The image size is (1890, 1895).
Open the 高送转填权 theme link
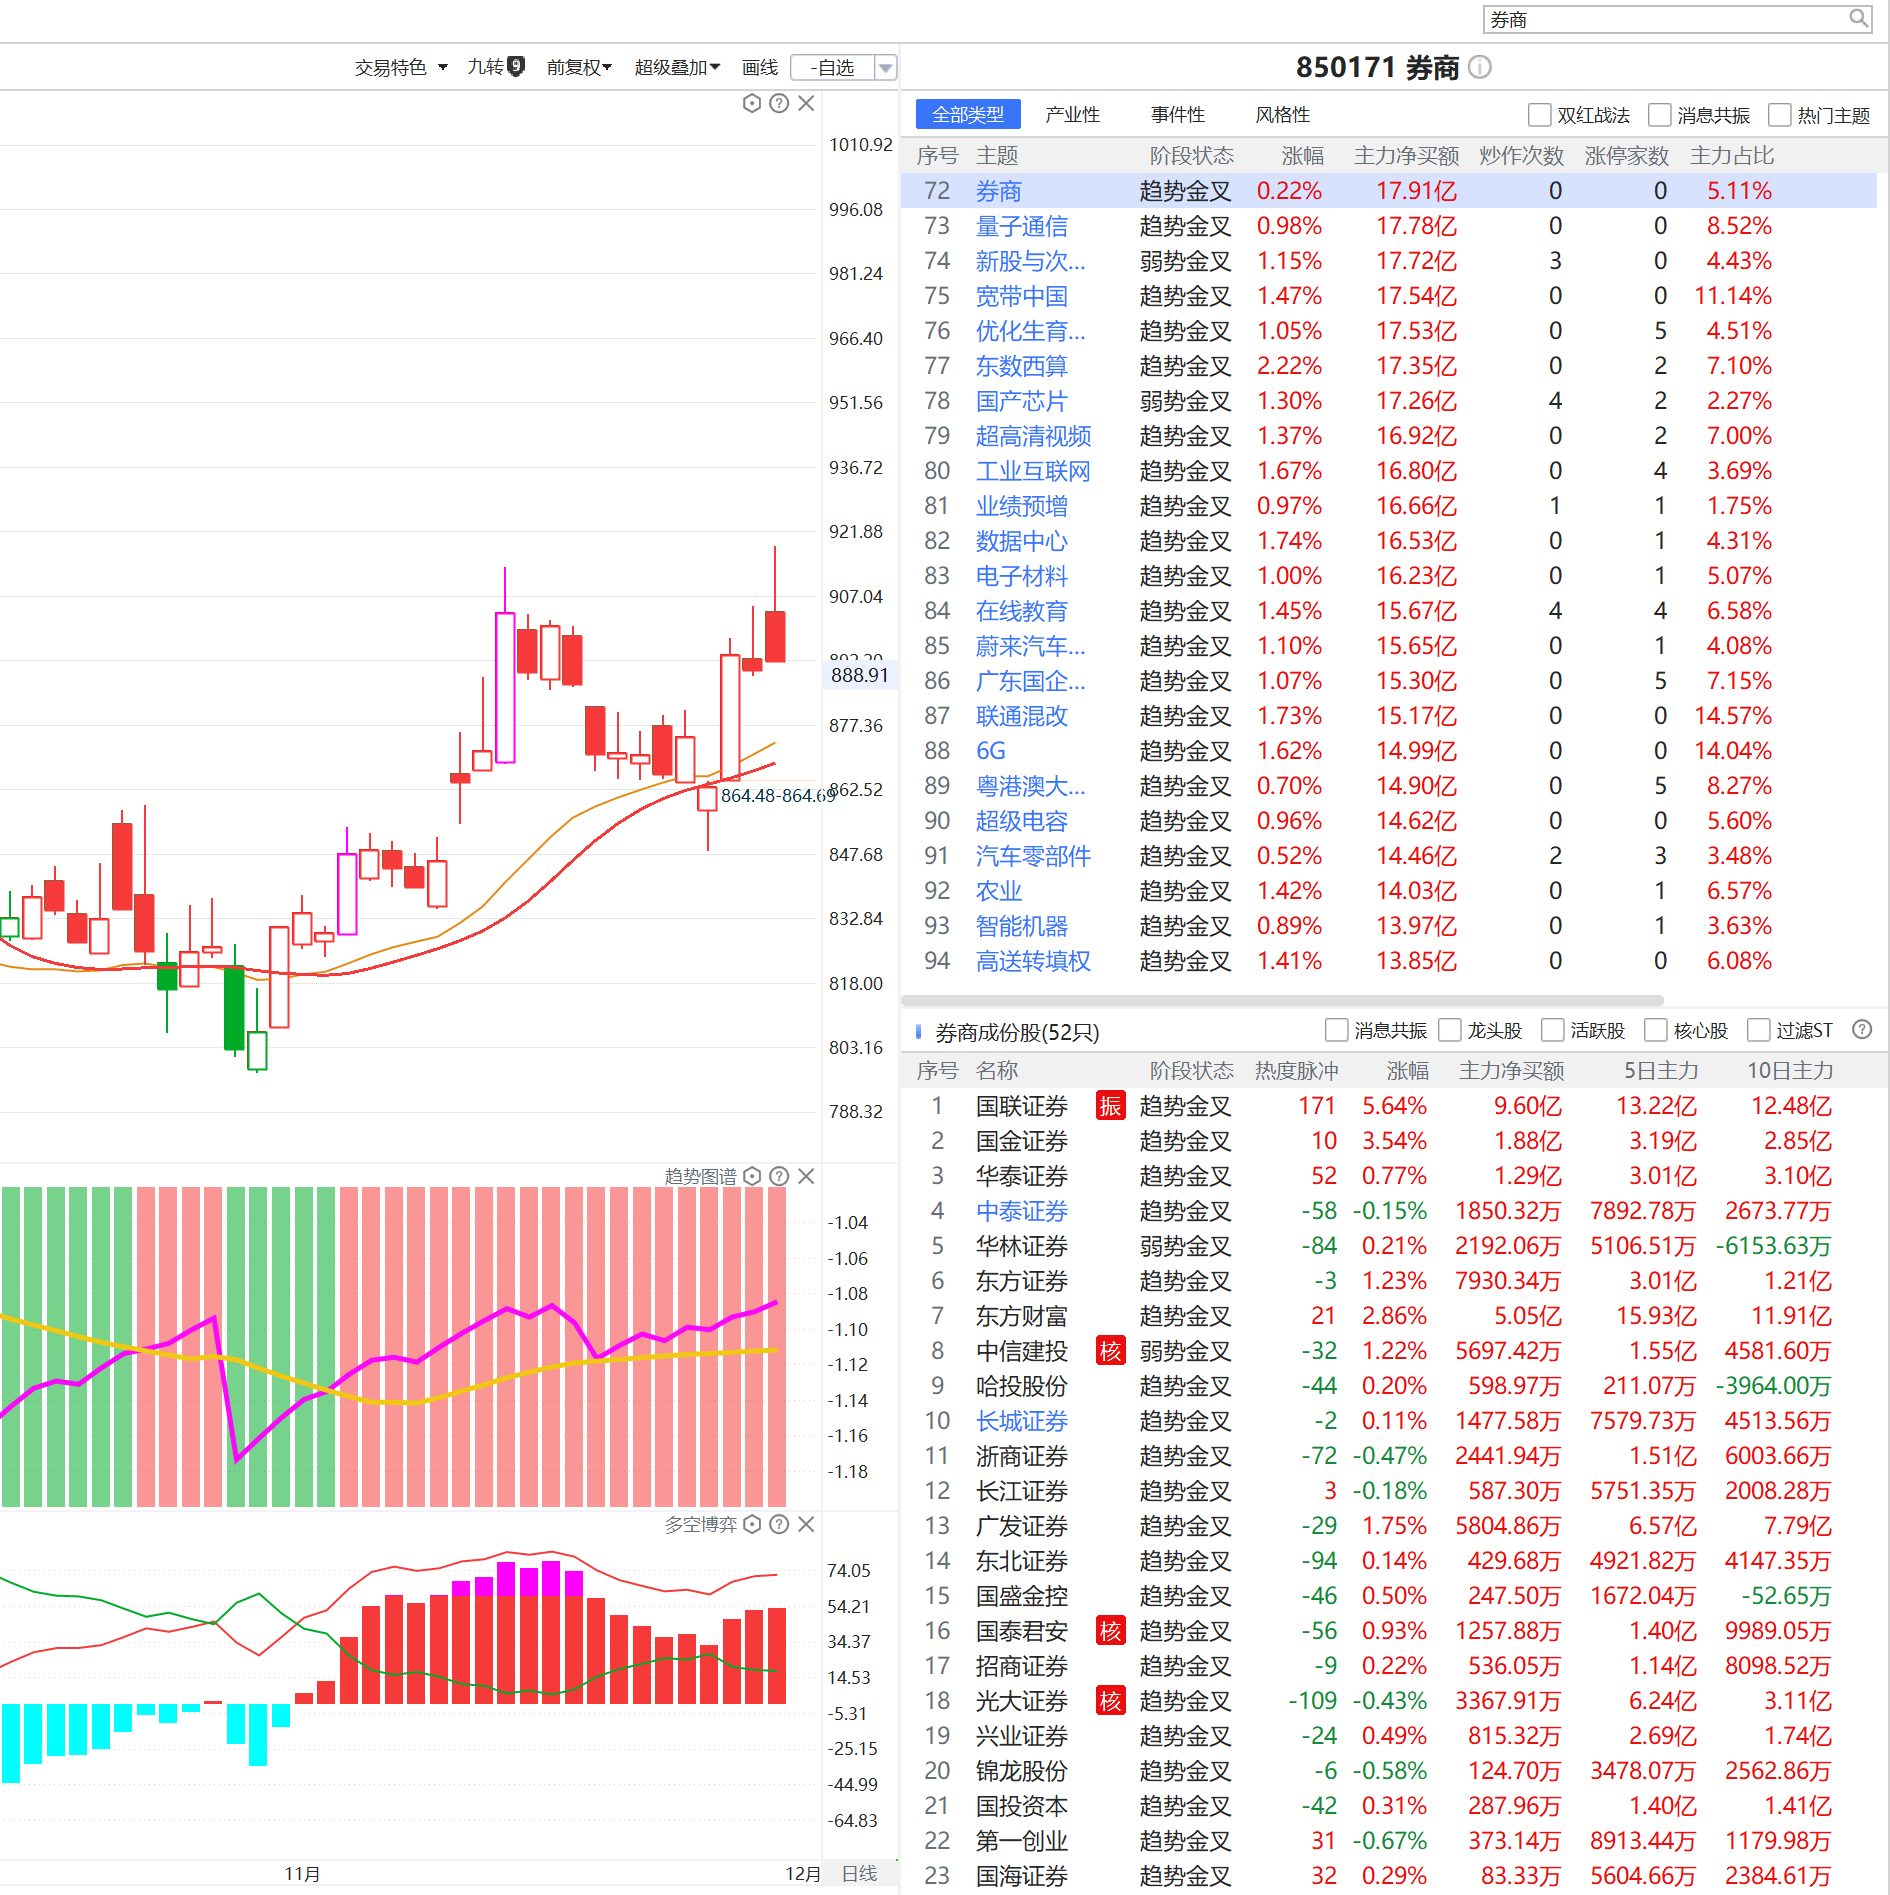pos(1033,961)
